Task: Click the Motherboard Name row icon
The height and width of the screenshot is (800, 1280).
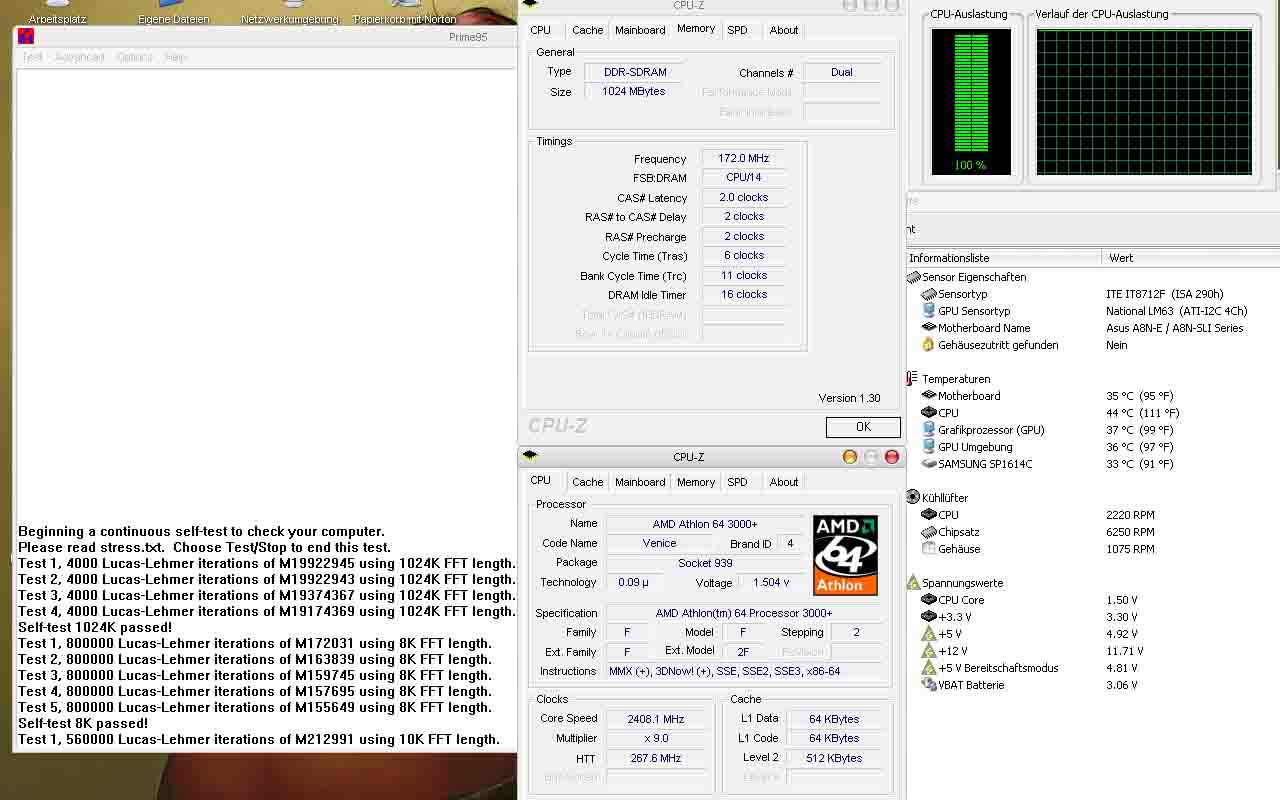Action: 929,328
